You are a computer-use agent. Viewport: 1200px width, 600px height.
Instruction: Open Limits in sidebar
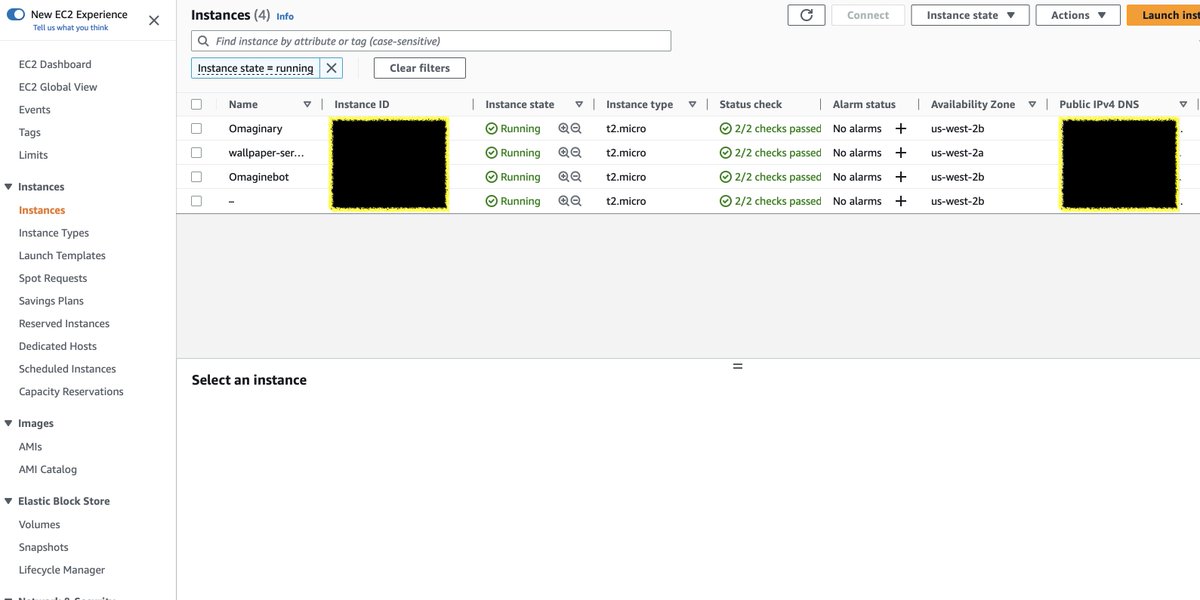(33, 155)
